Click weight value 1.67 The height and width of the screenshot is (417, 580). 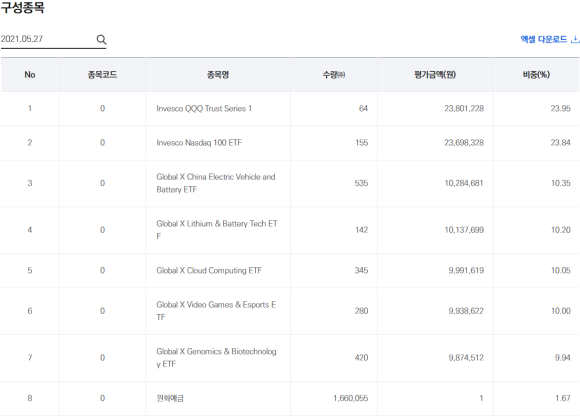563,398
